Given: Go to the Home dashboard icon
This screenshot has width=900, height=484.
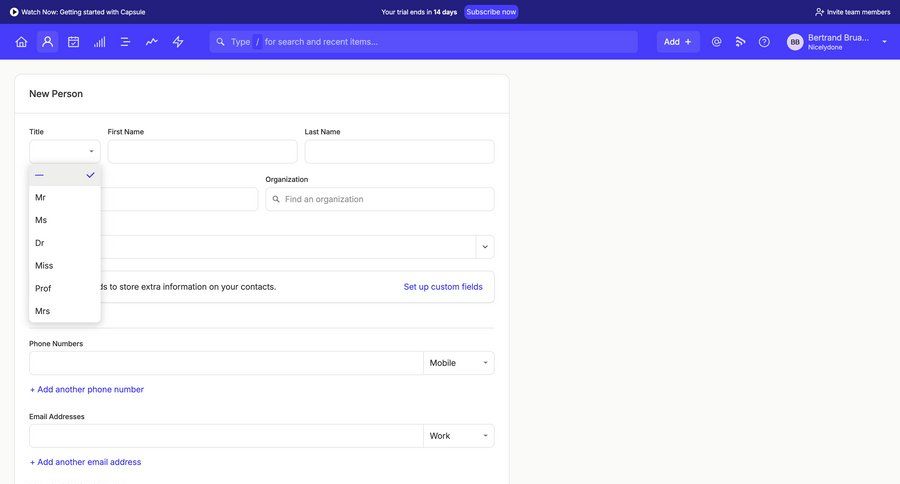Looking at the screenshot, I should click(21, 42).
